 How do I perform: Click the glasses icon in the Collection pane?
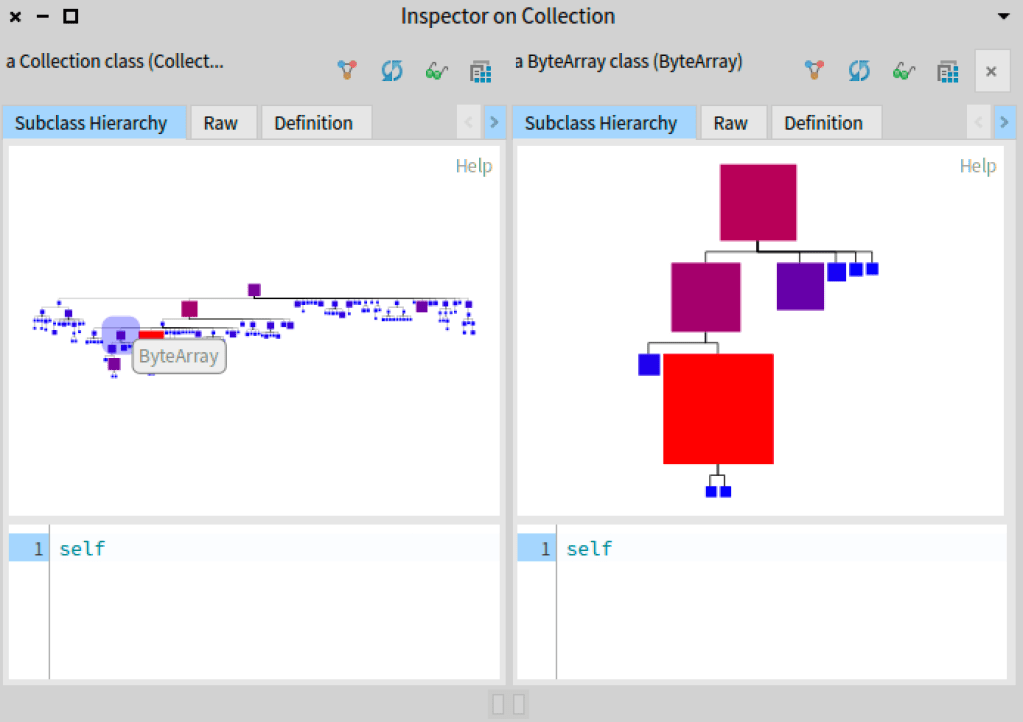(x=436, y=71)
